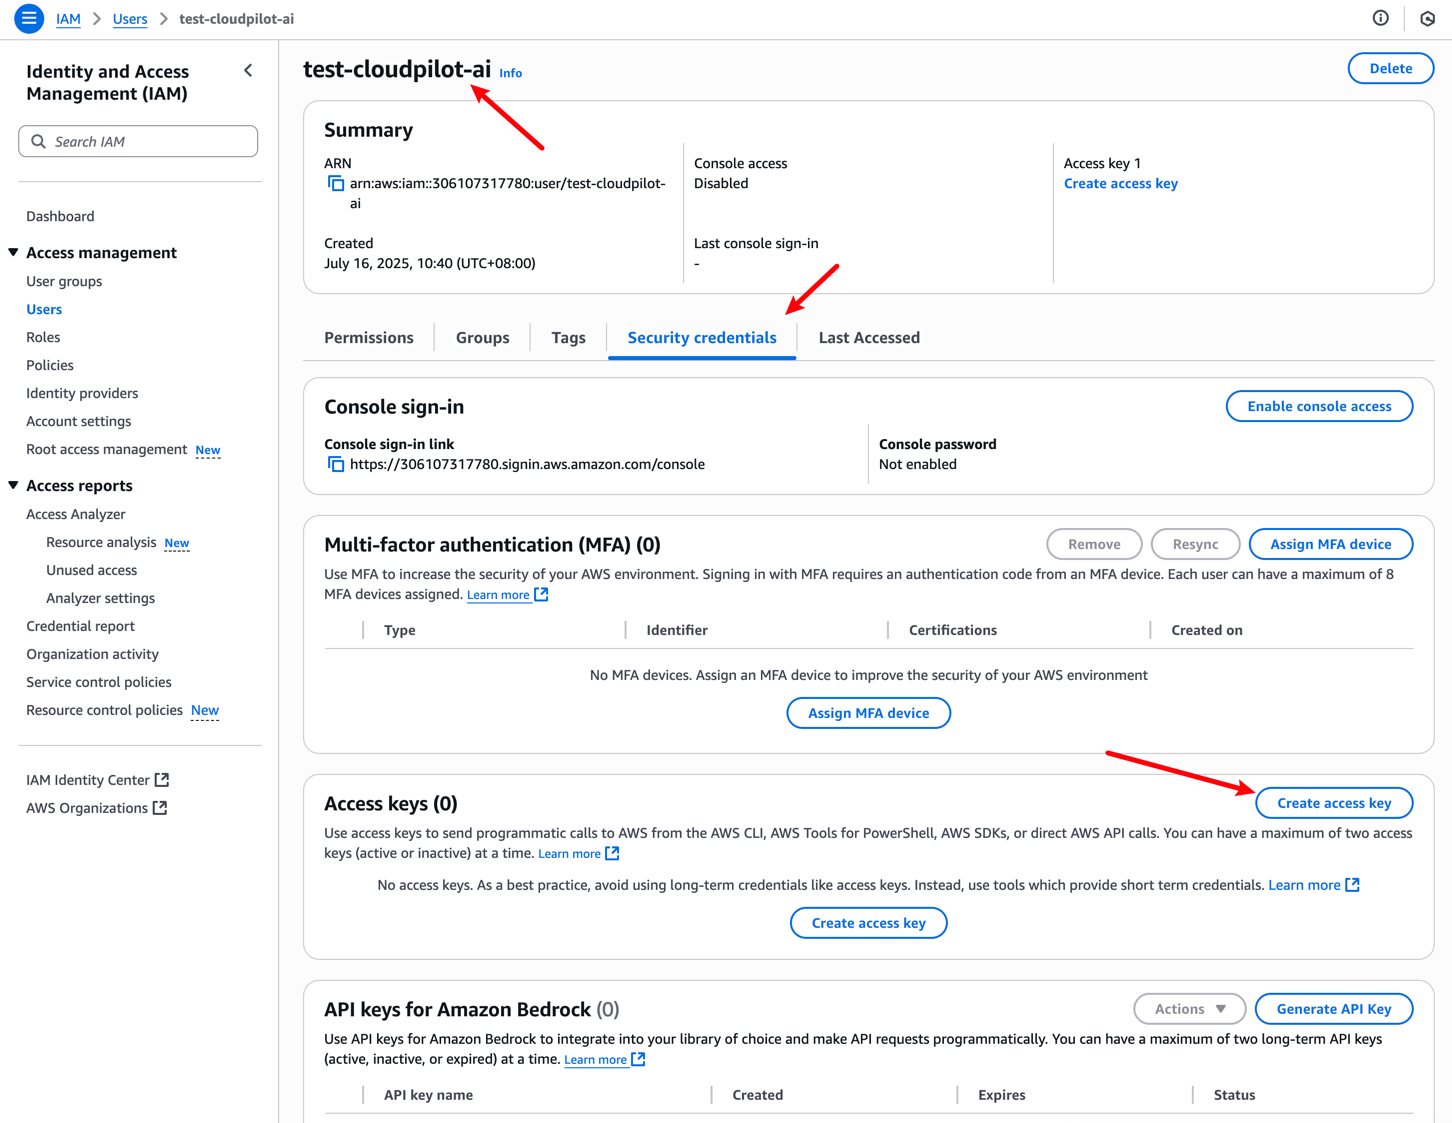The height and width of the screenshot is (1123, 1452).
Task: Copy the user ARN
Action: coord(335,183)
